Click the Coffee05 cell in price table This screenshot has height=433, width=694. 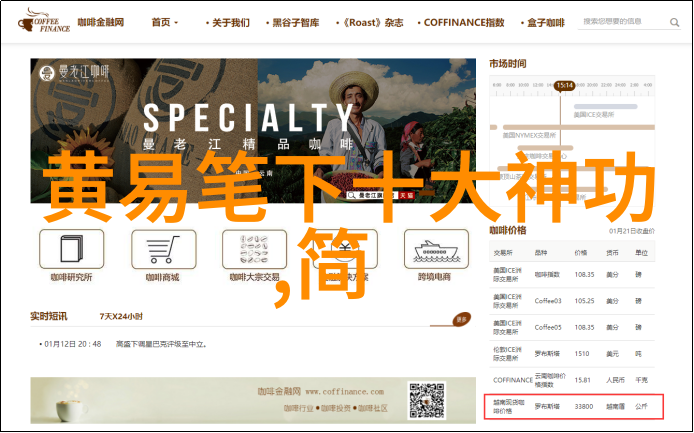(548, 327)
